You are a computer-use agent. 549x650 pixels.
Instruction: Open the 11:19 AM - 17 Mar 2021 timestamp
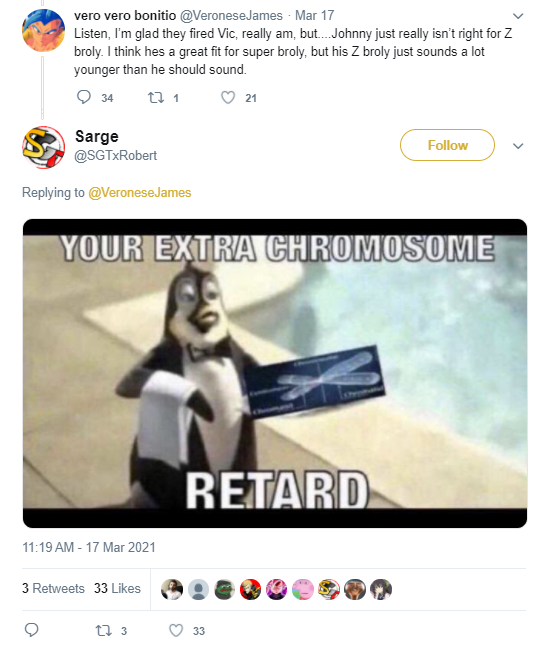[x=89, y=547]
